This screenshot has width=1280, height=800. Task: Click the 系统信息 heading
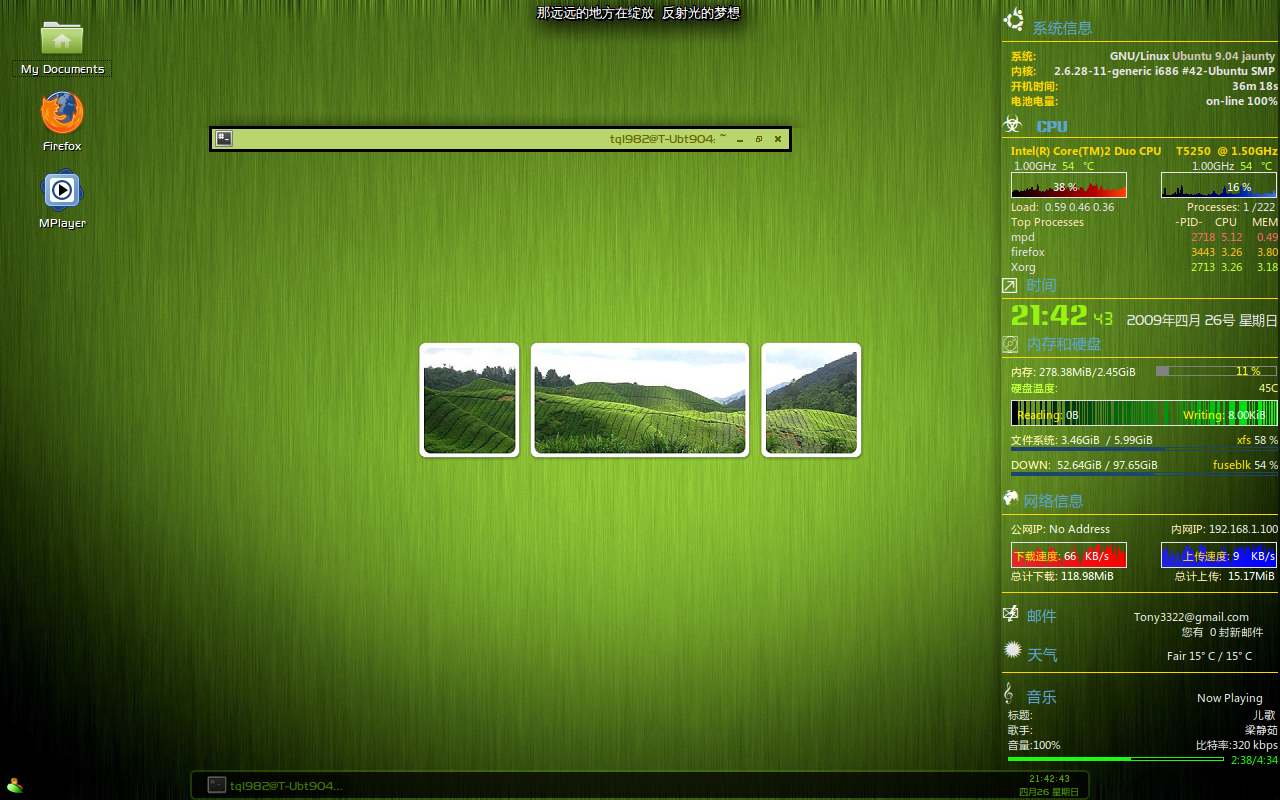point(1062,28)
